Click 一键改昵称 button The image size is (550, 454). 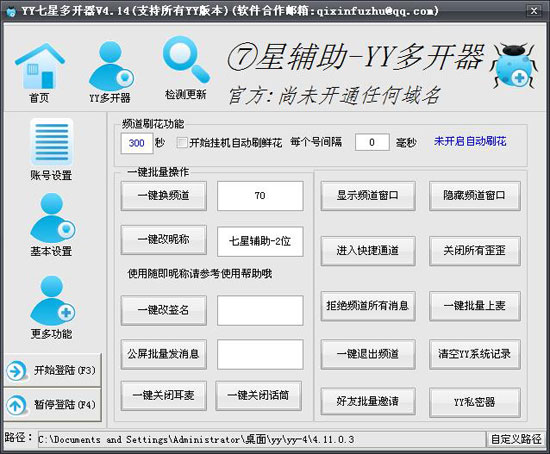click(x=164, y=240)
